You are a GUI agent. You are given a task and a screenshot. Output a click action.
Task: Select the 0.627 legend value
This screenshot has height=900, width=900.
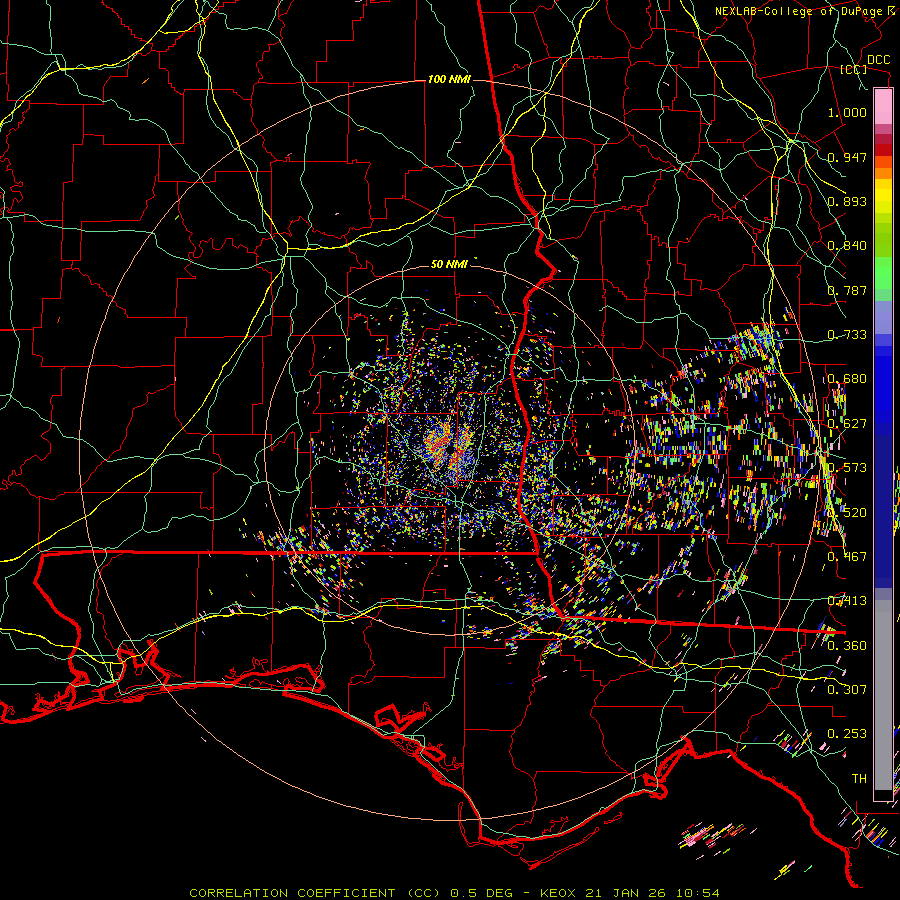point(847,424)
